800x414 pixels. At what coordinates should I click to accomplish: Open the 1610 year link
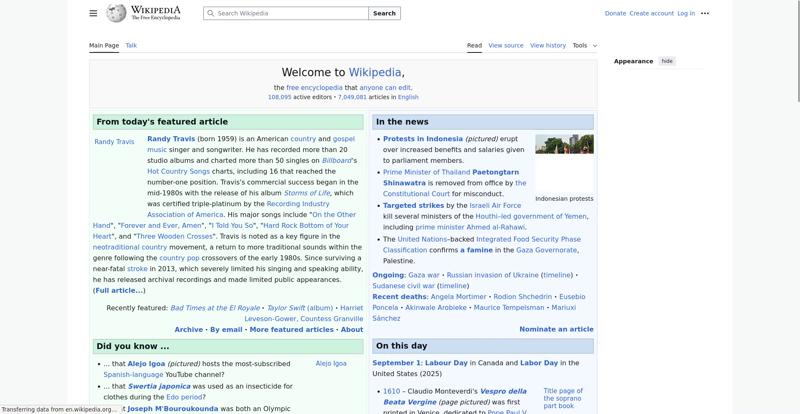click(392, 392)
